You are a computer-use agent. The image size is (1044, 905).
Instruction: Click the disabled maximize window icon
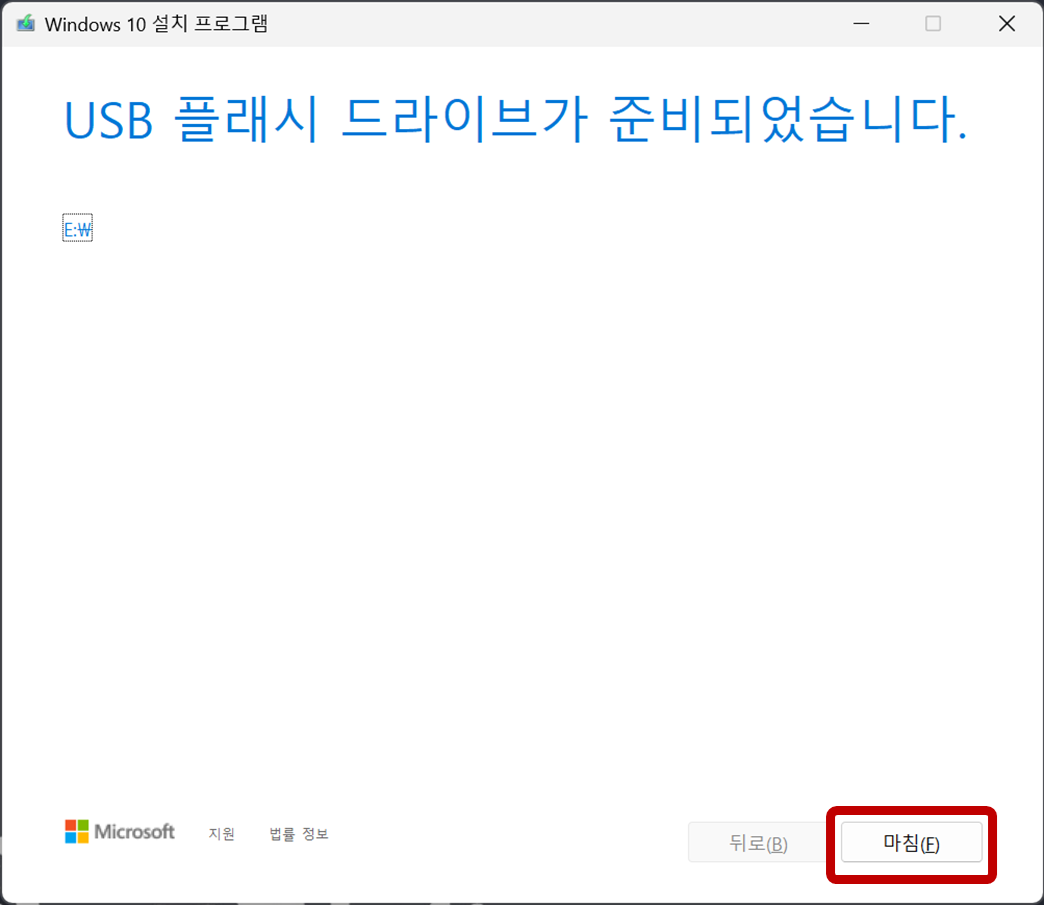point(933,23)
